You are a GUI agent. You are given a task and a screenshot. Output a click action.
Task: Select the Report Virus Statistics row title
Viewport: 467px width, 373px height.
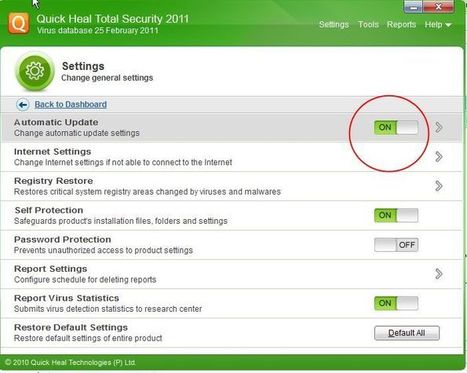[x=66, y=298]
